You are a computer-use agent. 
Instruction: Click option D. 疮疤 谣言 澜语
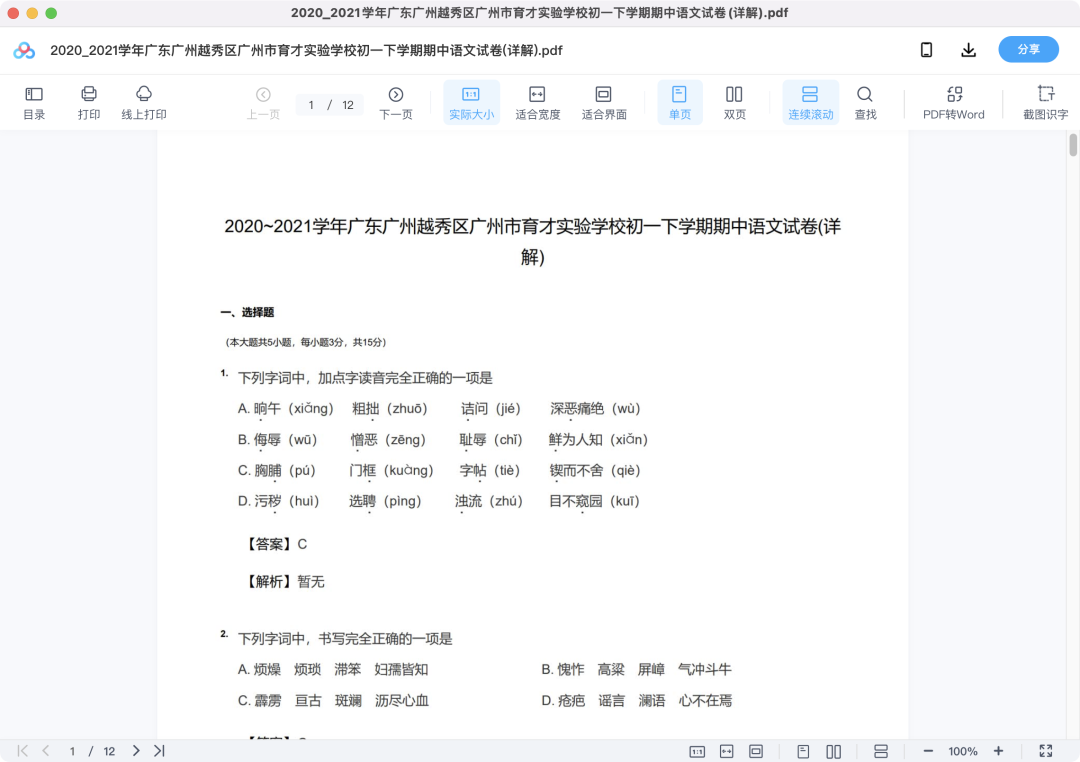636,701
